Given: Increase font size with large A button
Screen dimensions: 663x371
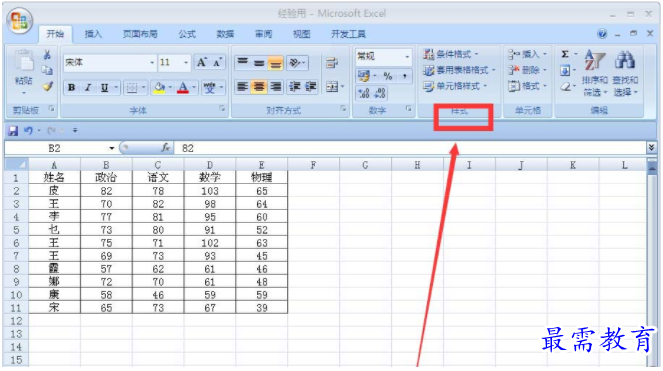Looking at the screenshot, I should coord(202,63).
